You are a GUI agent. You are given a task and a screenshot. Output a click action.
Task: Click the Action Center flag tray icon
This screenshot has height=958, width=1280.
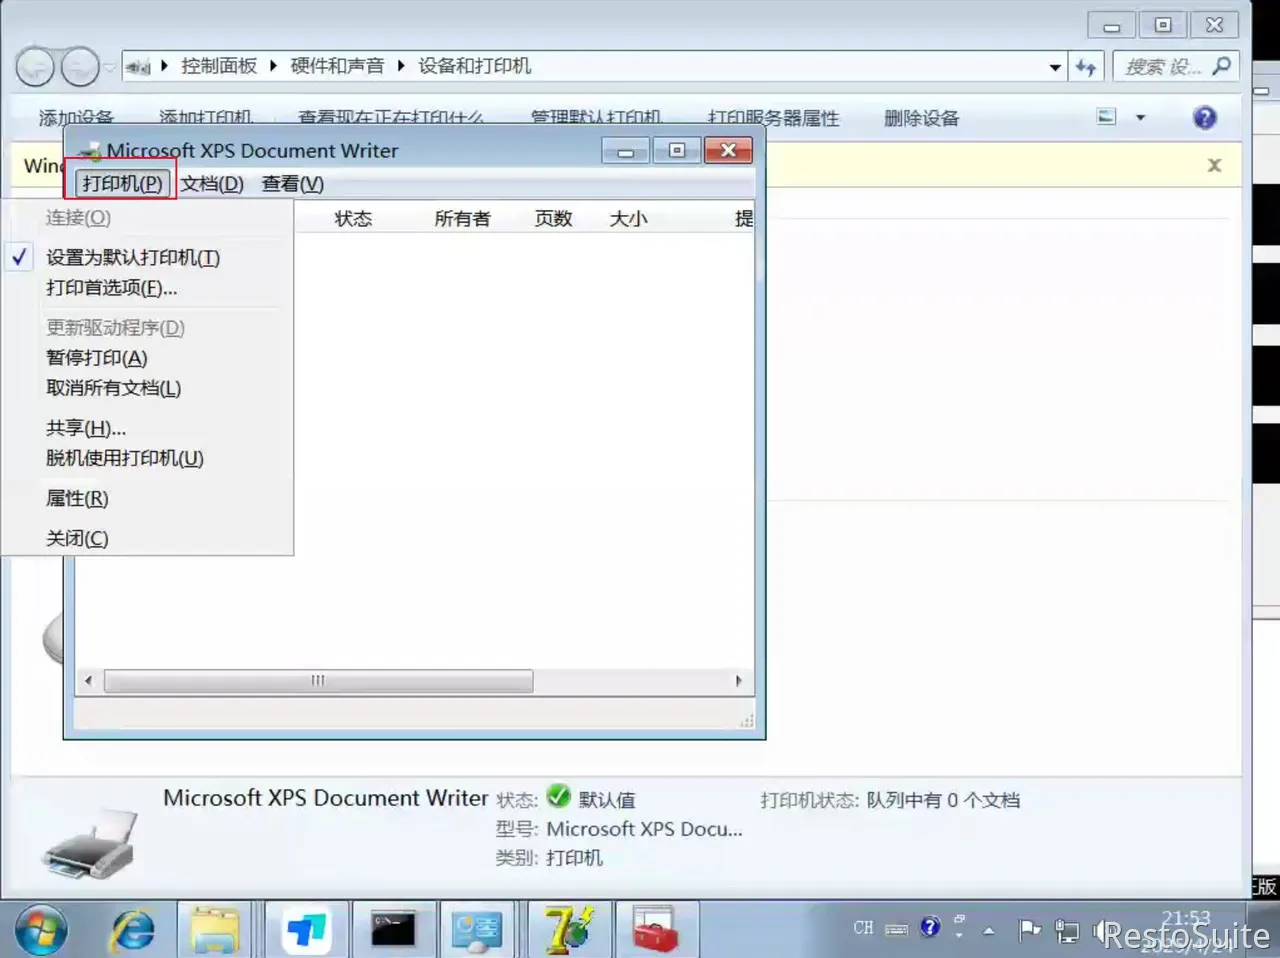[x=1030, y=930]
